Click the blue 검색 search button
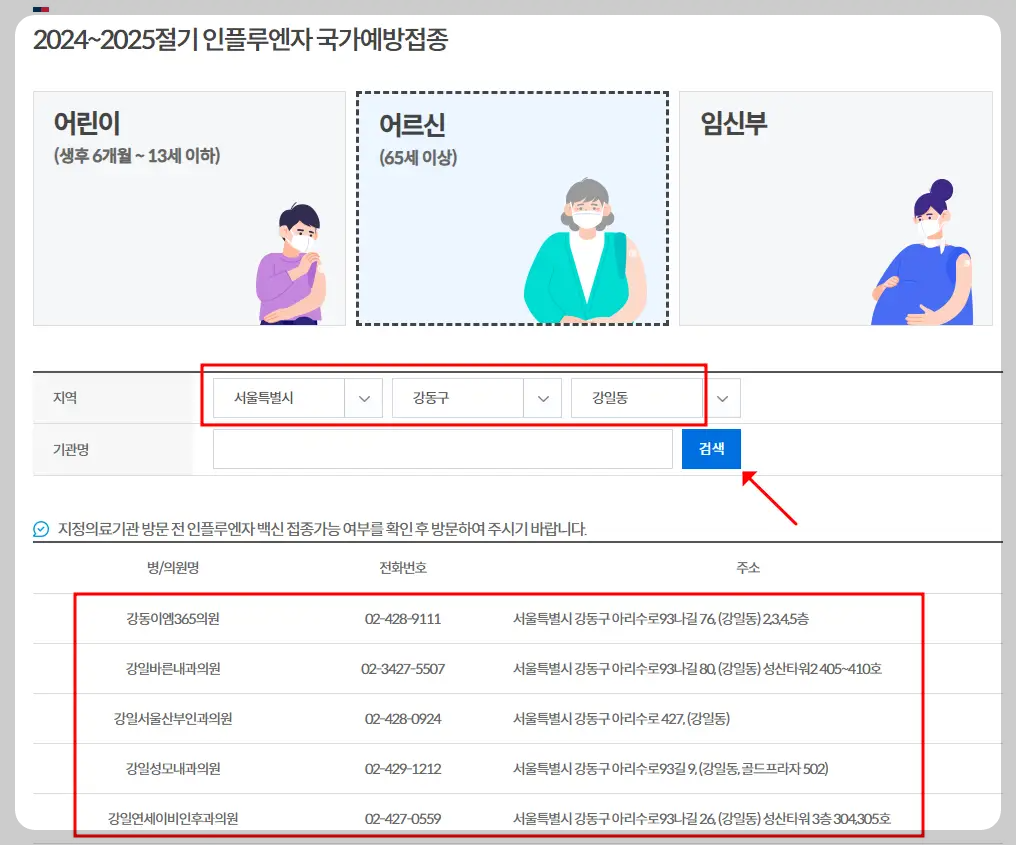Viewport: 1016px width, 845px height. (x=711, y=448)
